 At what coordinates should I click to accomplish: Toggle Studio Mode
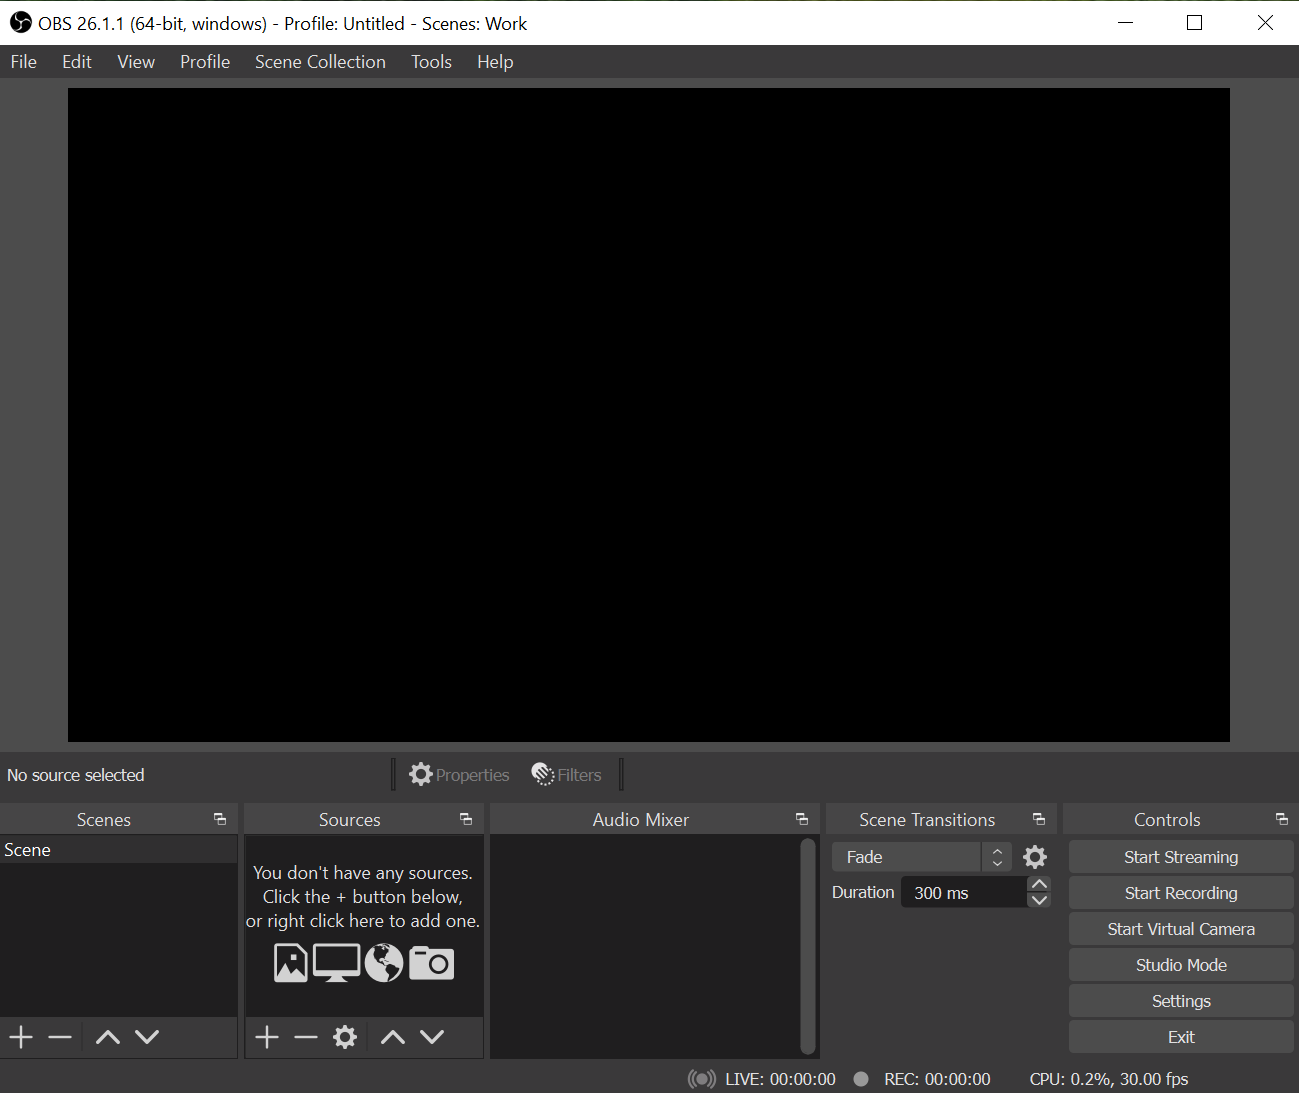pos(1180,965)
